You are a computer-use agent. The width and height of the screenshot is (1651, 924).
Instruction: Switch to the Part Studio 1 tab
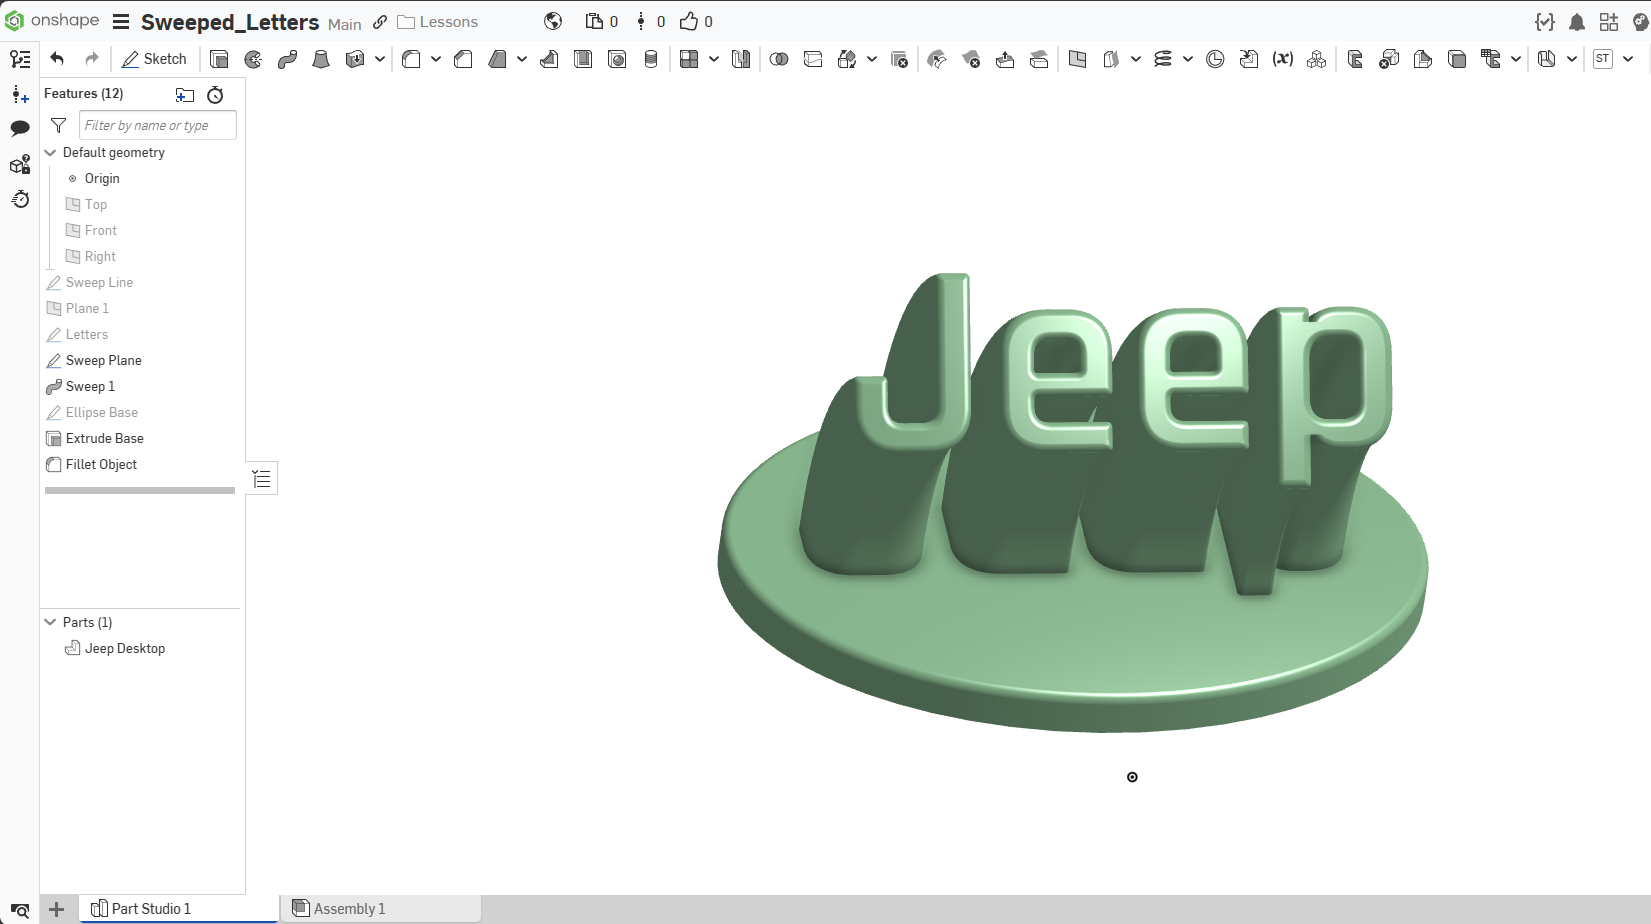point(179,908)
